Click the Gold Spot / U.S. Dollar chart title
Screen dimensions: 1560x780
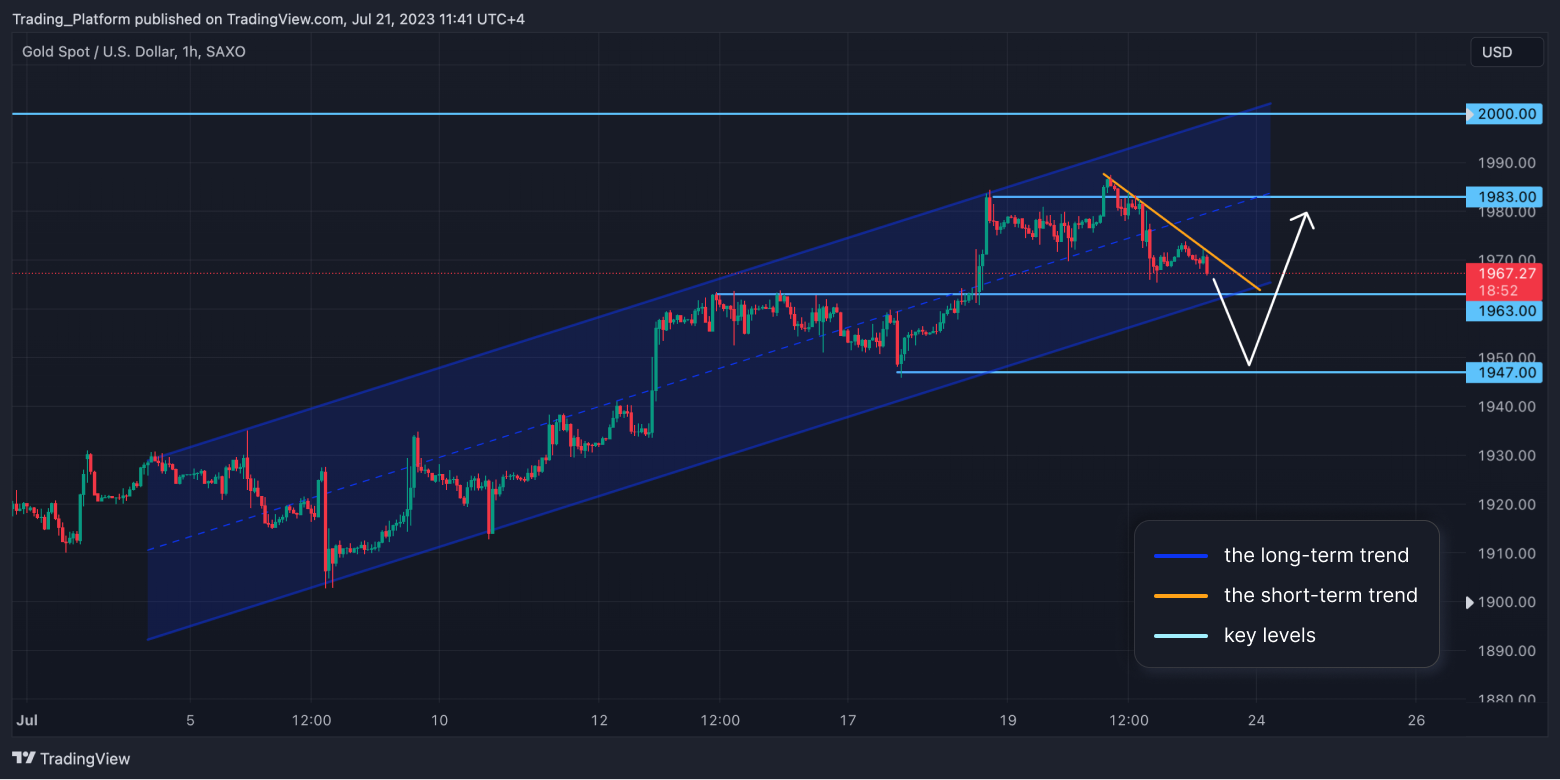[x=134, y=51]
